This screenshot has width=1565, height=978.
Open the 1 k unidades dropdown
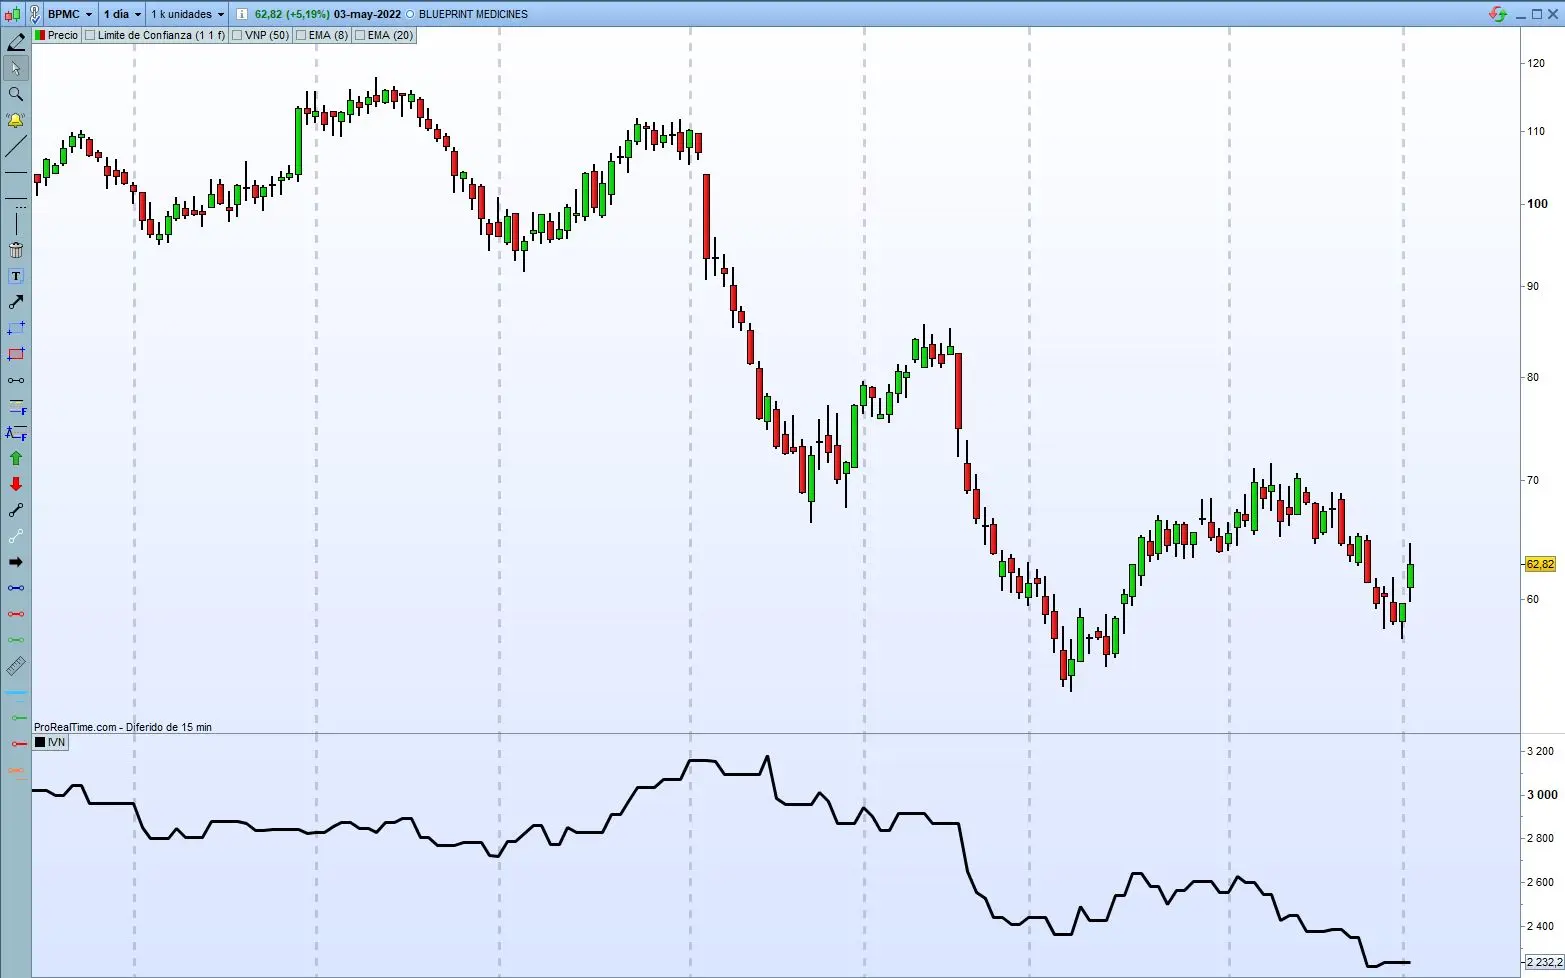click(x=186, y=14)
